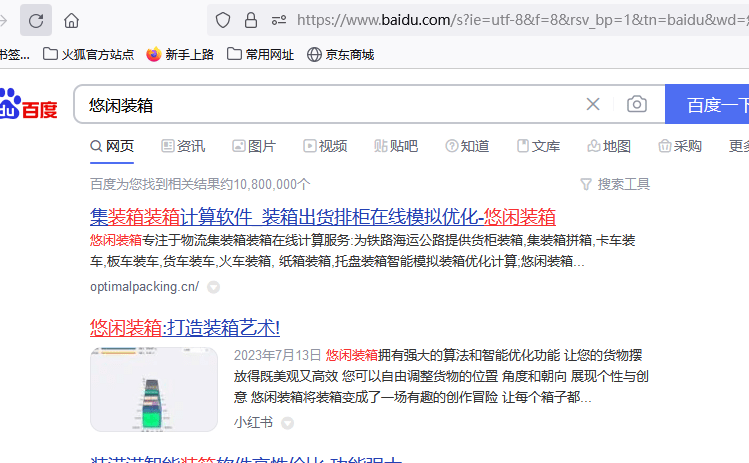
Task: Go to the Firefox home page
Action: 72,21
